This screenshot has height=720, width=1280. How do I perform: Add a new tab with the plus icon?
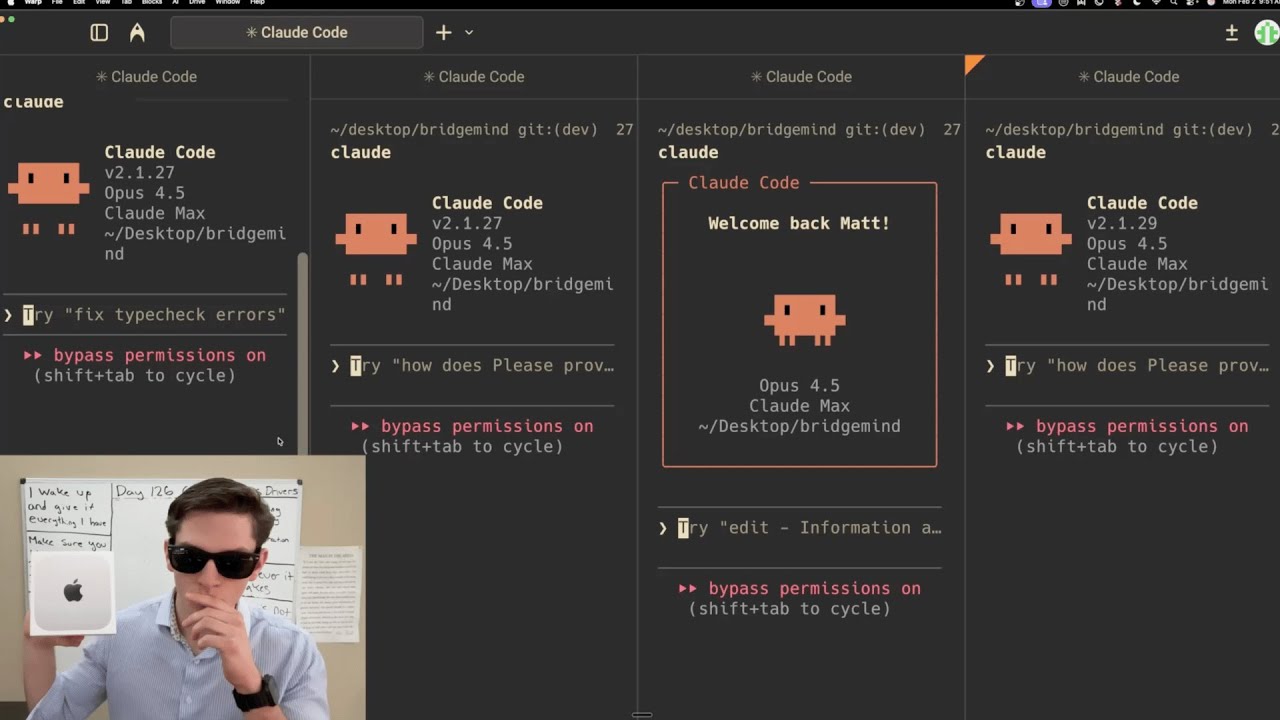443,32
